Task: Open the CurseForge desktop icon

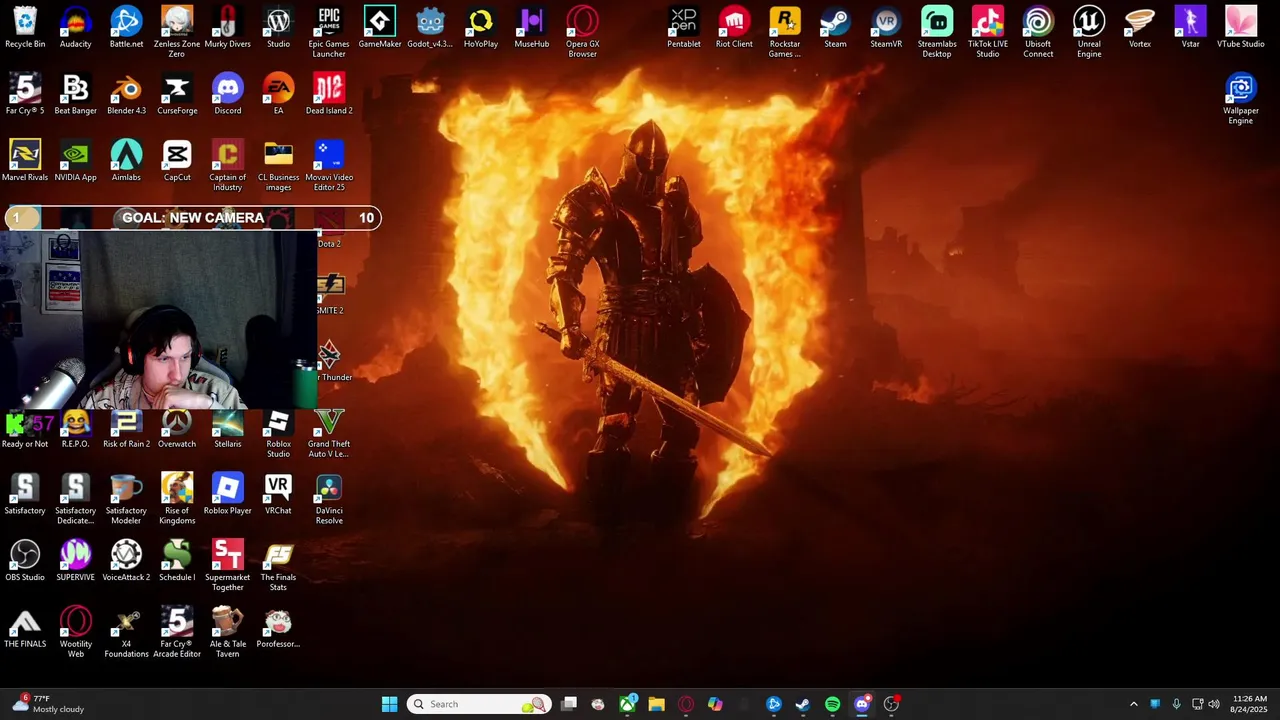Action: (x=177, y=95)
